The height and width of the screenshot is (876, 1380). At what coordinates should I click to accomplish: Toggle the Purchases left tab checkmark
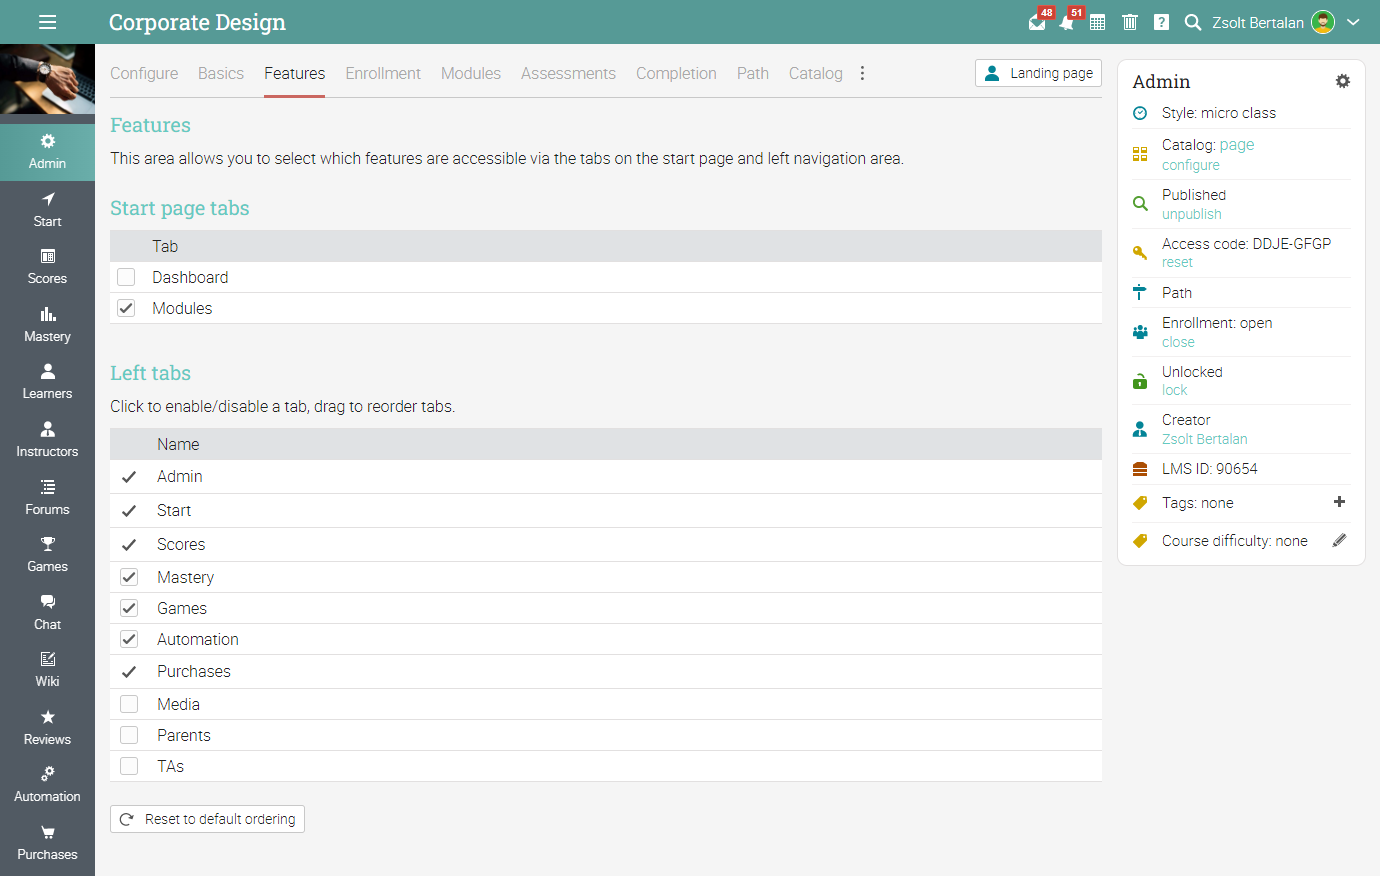(129, 672)
